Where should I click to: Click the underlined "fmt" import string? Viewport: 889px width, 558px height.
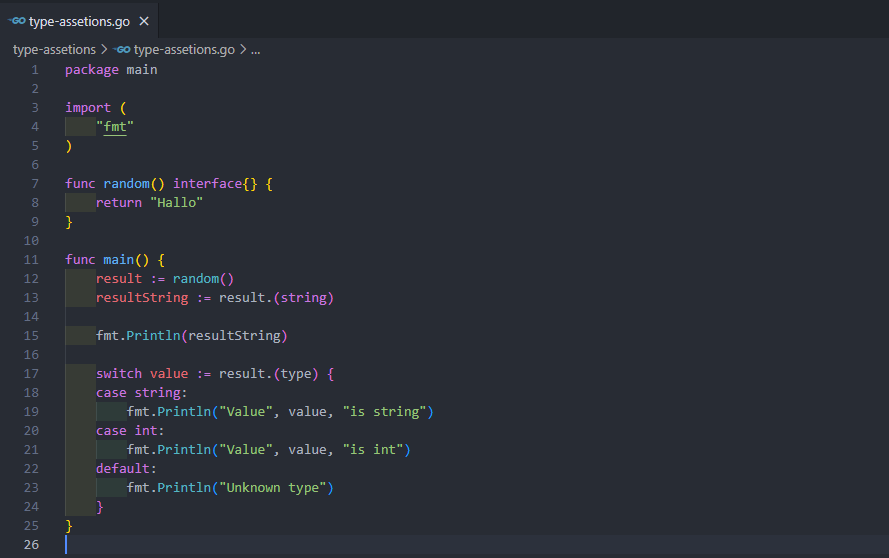(115, 126)
